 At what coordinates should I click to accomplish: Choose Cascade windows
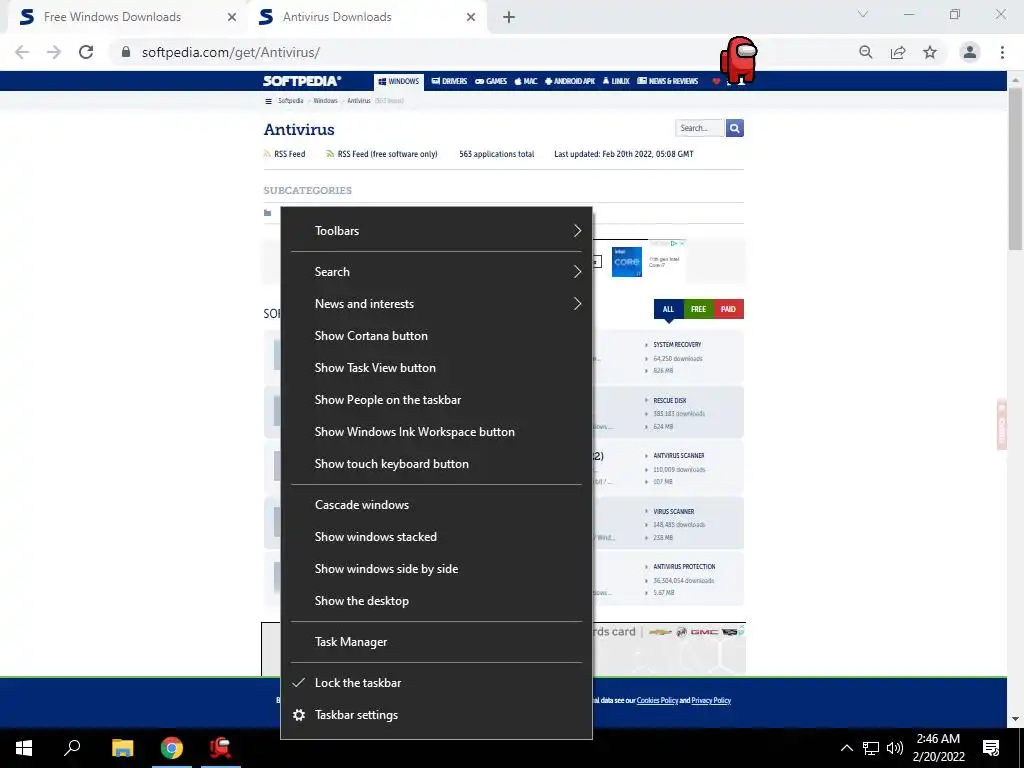pos(436,505)
